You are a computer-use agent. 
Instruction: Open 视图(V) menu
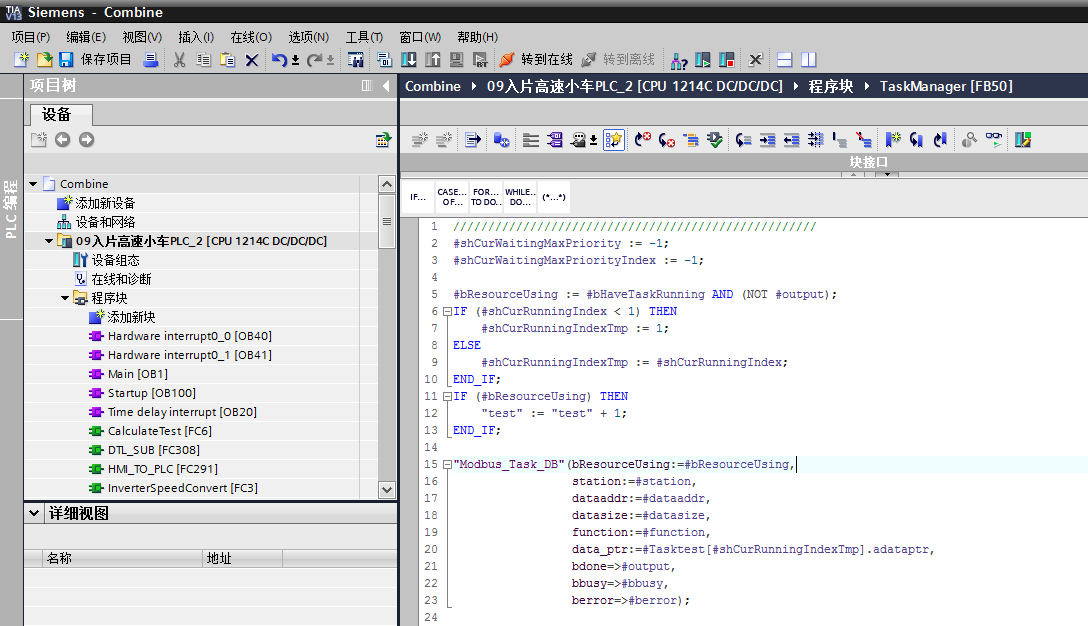142,37
